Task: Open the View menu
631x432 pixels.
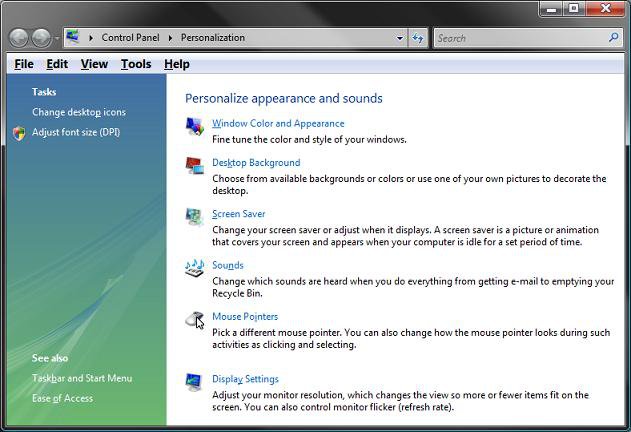Action: (94, 64)
